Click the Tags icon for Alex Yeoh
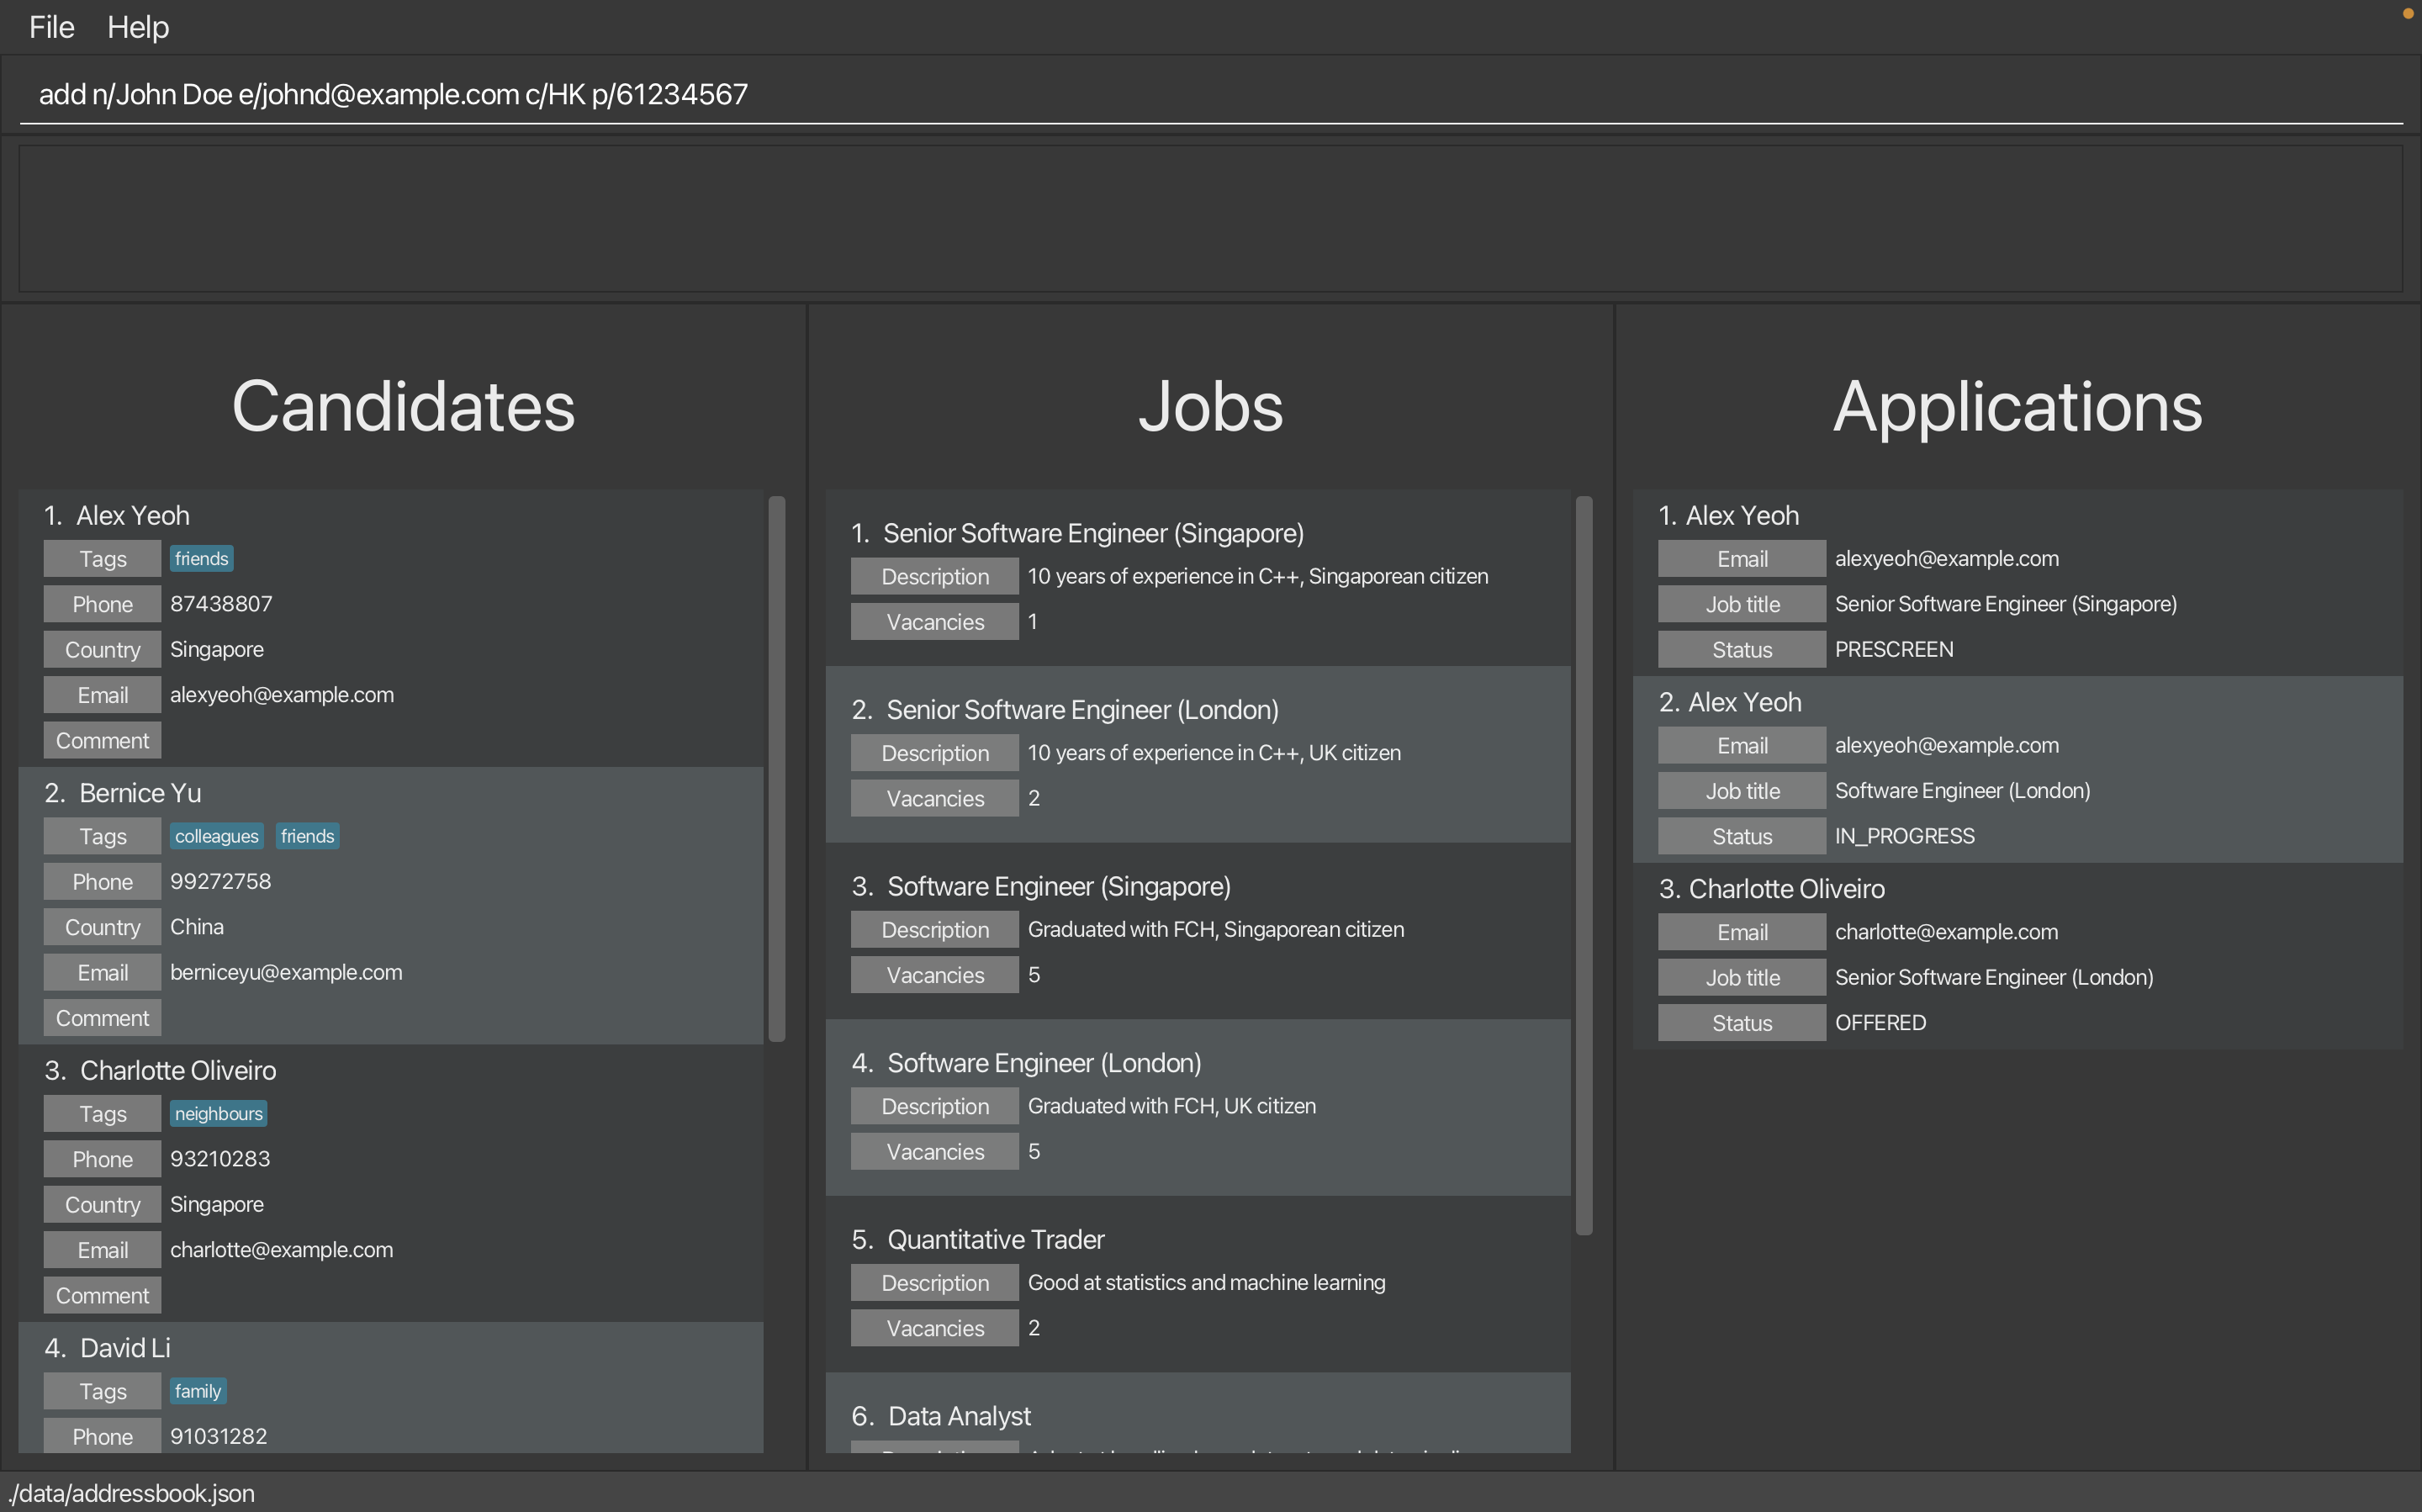2422x1512 pixels. [101, 558]
